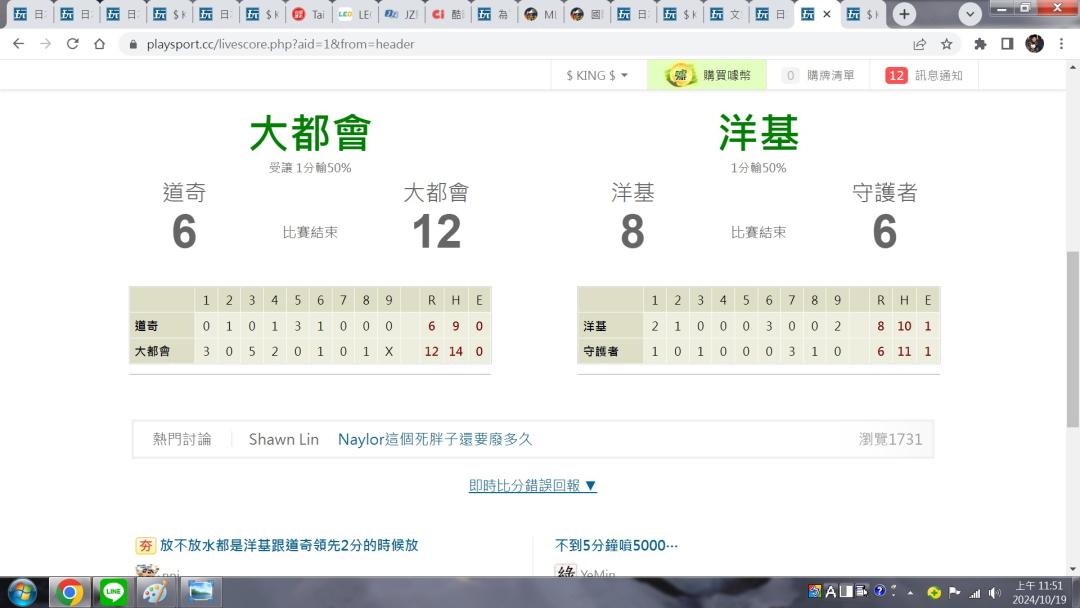Switch to the first browser tab
The height and width of the screenshot is (608, 1080).
tap(29, 14)
